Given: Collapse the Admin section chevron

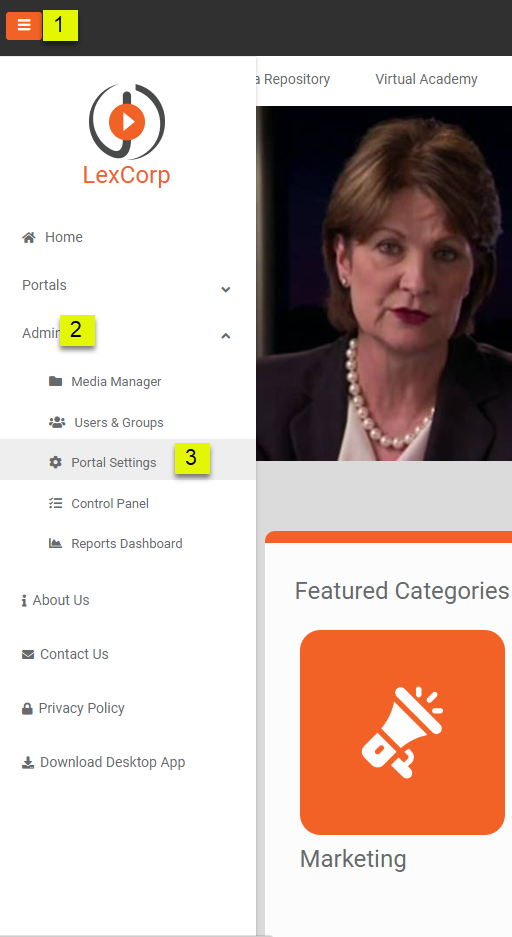Looking at the screenshot, I should pos(226,336).
